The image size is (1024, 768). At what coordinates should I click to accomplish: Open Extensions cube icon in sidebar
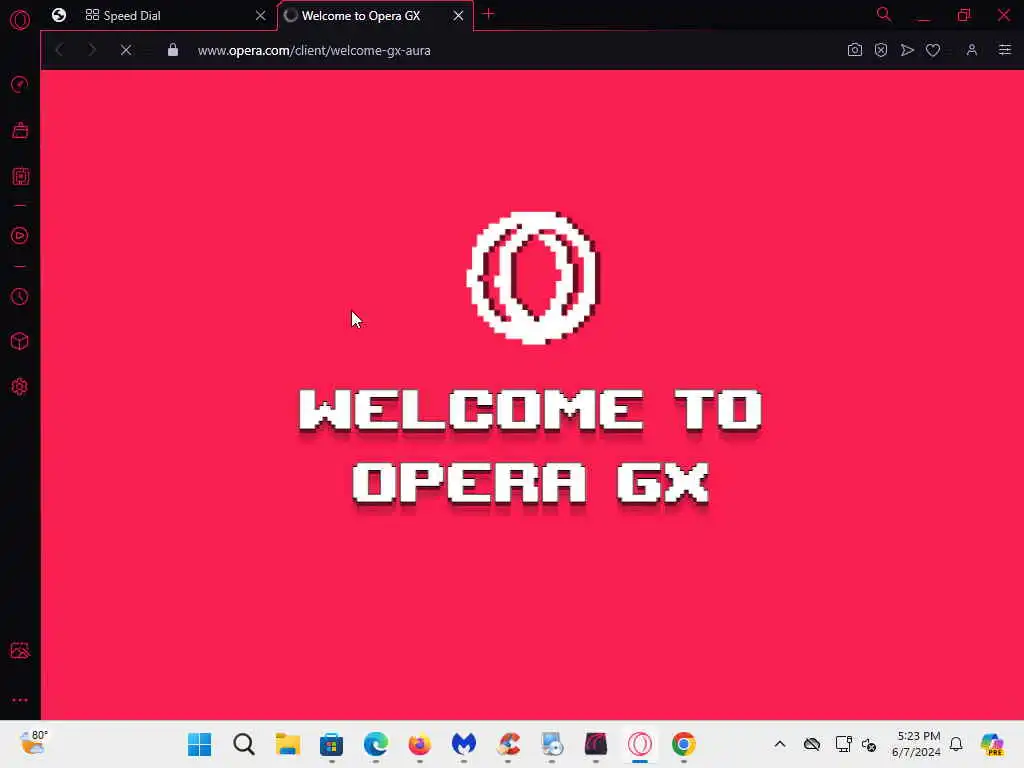pos(20,341)
